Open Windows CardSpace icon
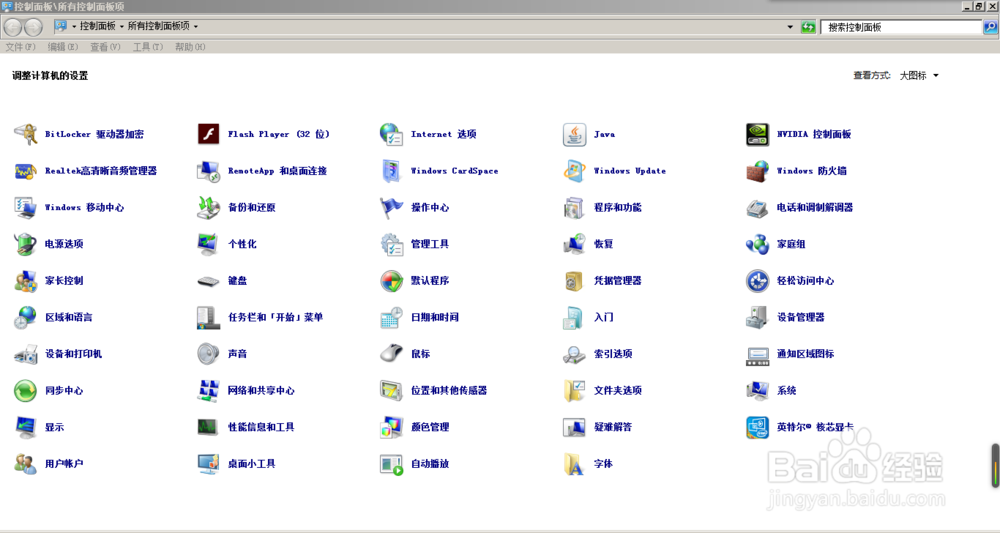The height and width of the screenshot is (533, 1000). 391,171
